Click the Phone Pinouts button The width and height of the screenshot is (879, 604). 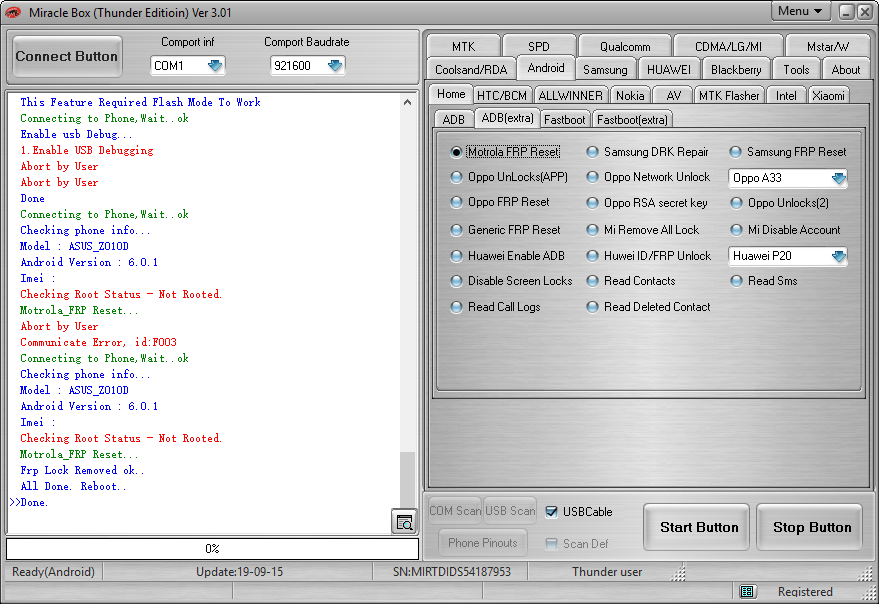click(x=483, y=542)
